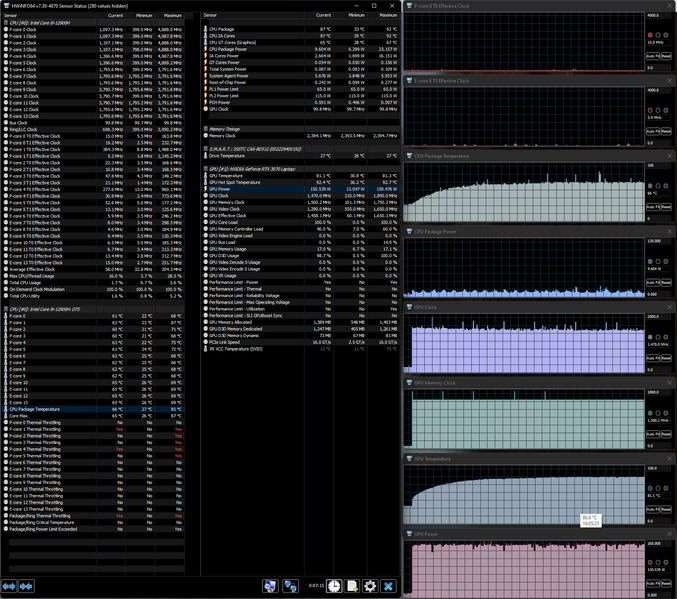Click the 4000.0 maximum field in E-core 6 graph
Image resolution: width=677 pixels, height=599 pixels.
tap(658, 90)
